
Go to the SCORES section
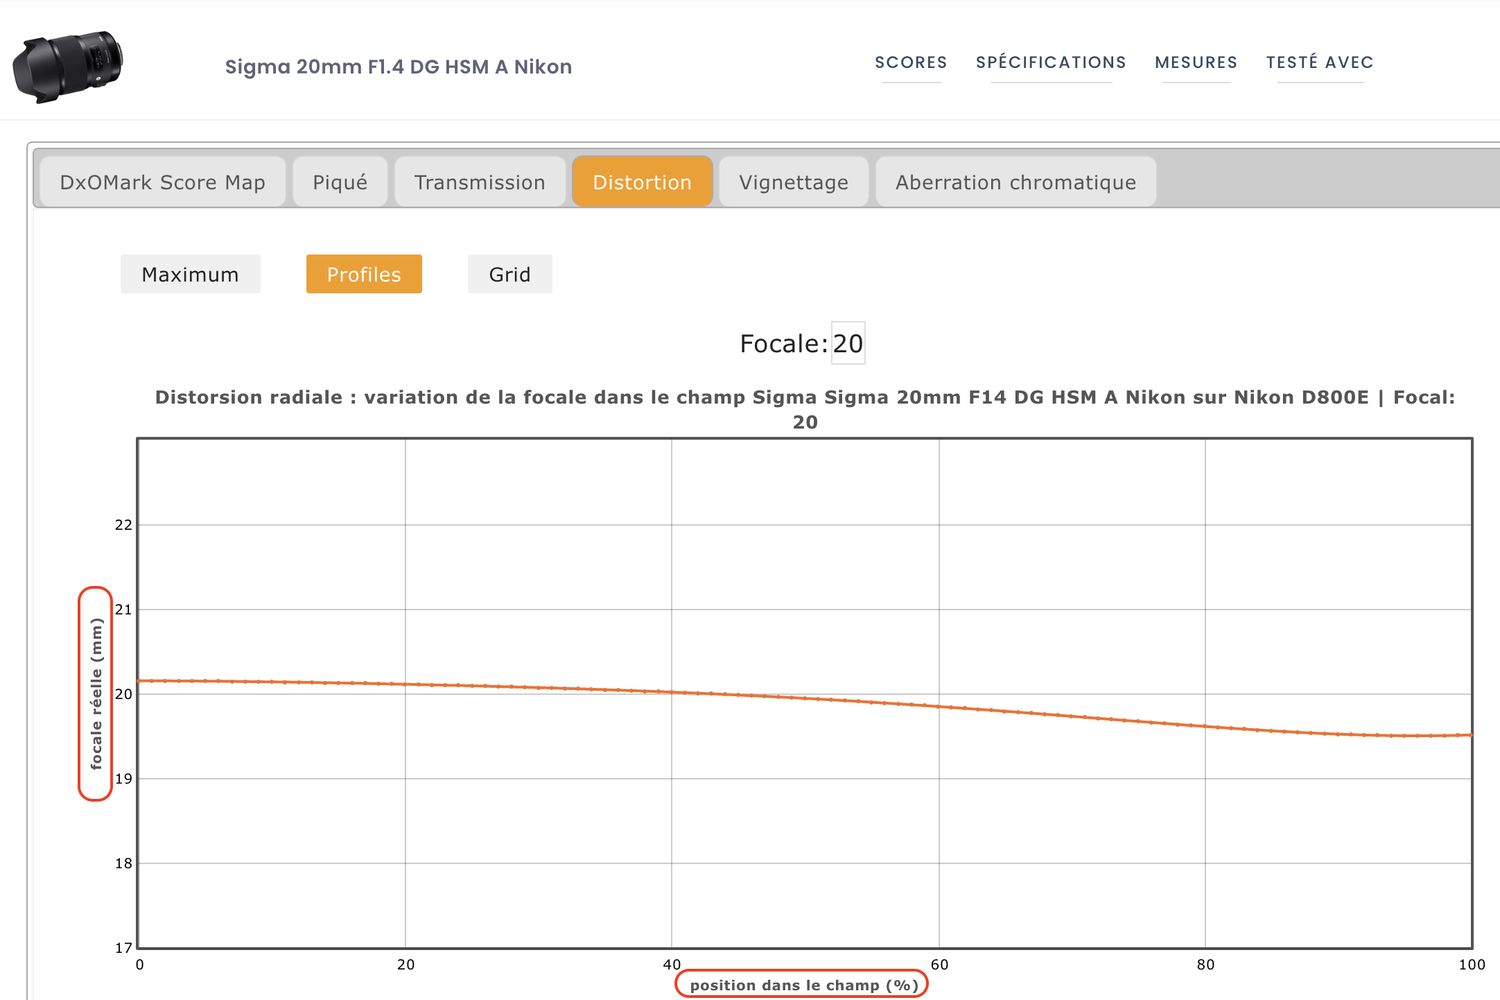(911, 62)
